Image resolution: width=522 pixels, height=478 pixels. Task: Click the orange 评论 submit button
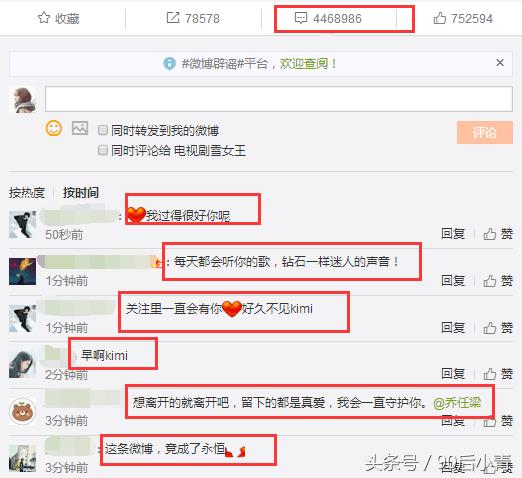(485, 132)
